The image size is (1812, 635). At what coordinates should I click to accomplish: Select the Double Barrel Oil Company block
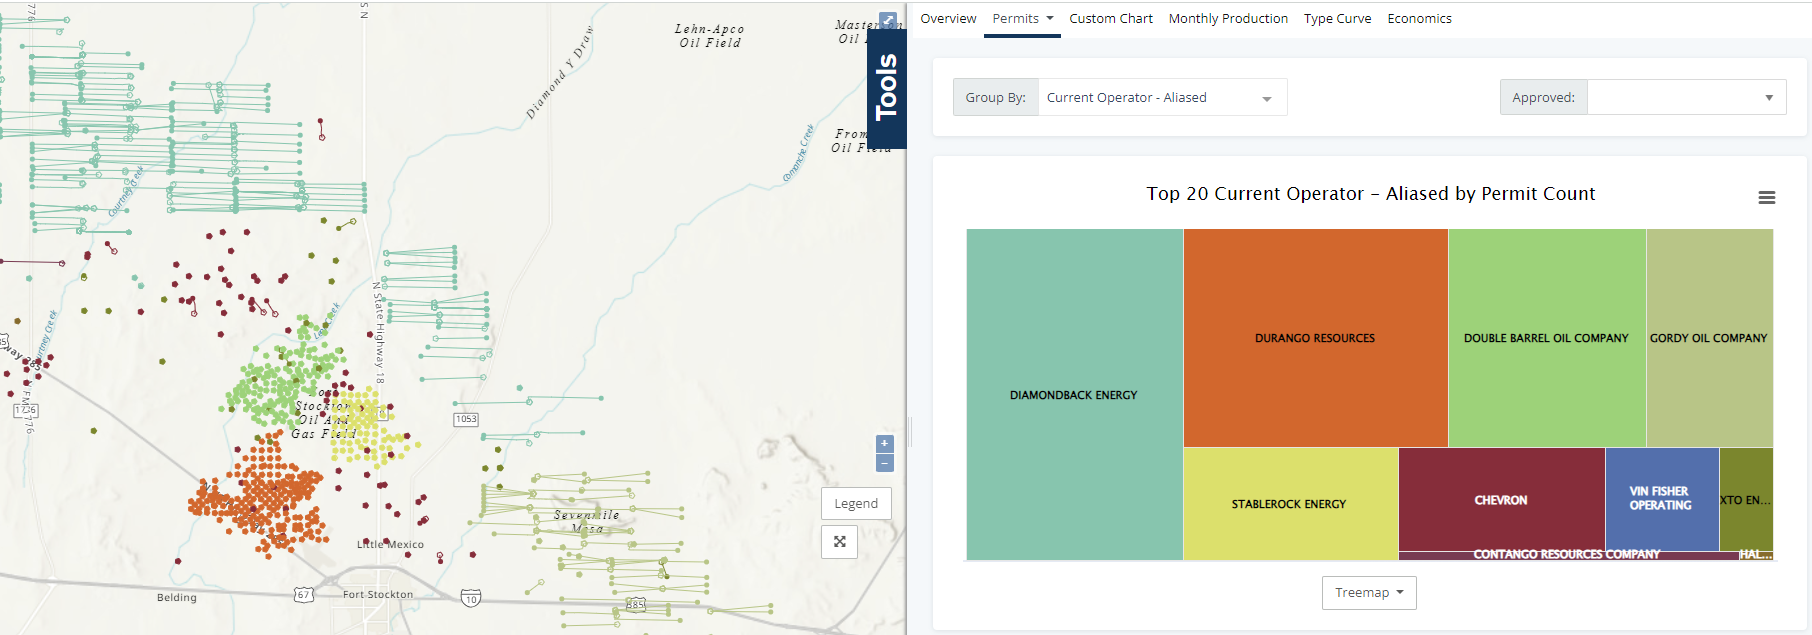click(x=1547, y=338)
